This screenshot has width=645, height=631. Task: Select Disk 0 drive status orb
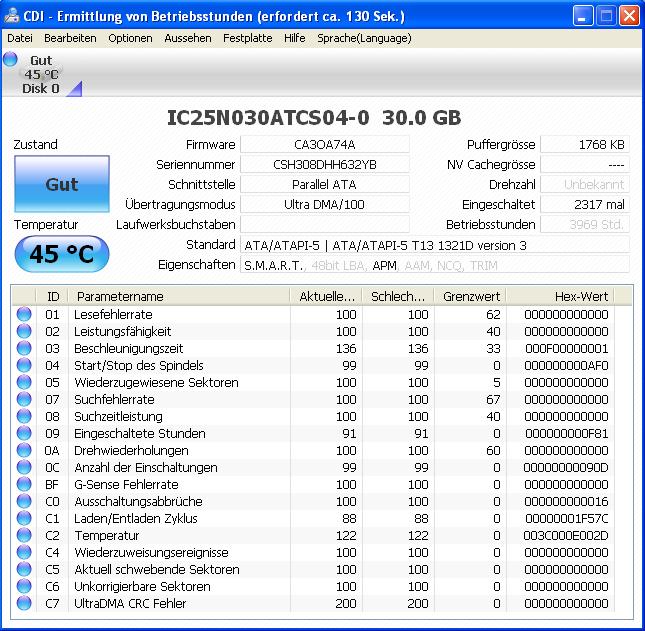(10, 59)
